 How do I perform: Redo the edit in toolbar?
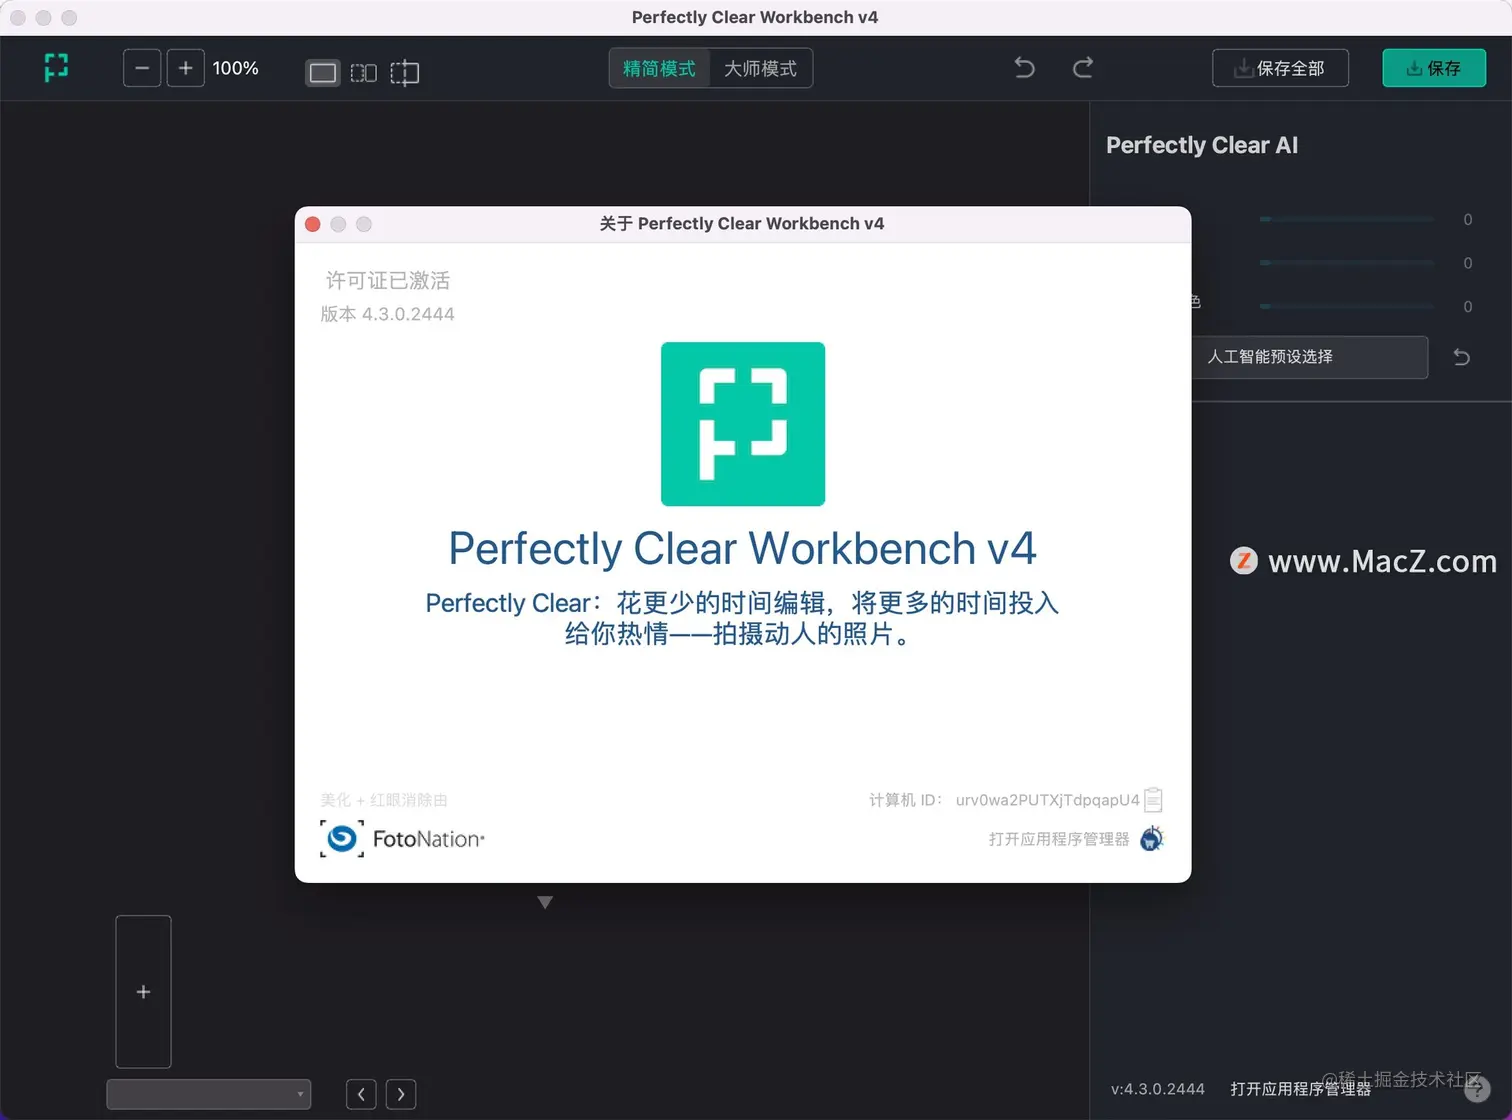tap(1083, 68)
